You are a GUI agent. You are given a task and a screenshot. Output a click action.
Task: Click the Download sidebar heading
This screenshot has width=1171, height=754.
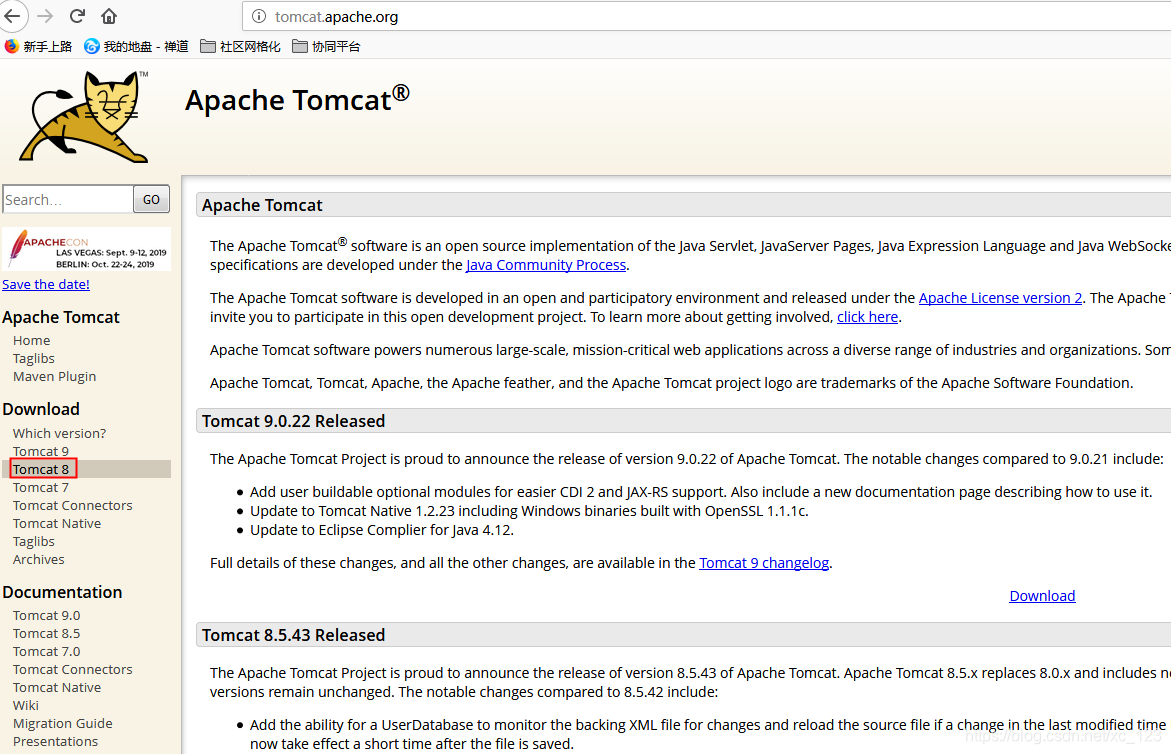click(41, 409)
